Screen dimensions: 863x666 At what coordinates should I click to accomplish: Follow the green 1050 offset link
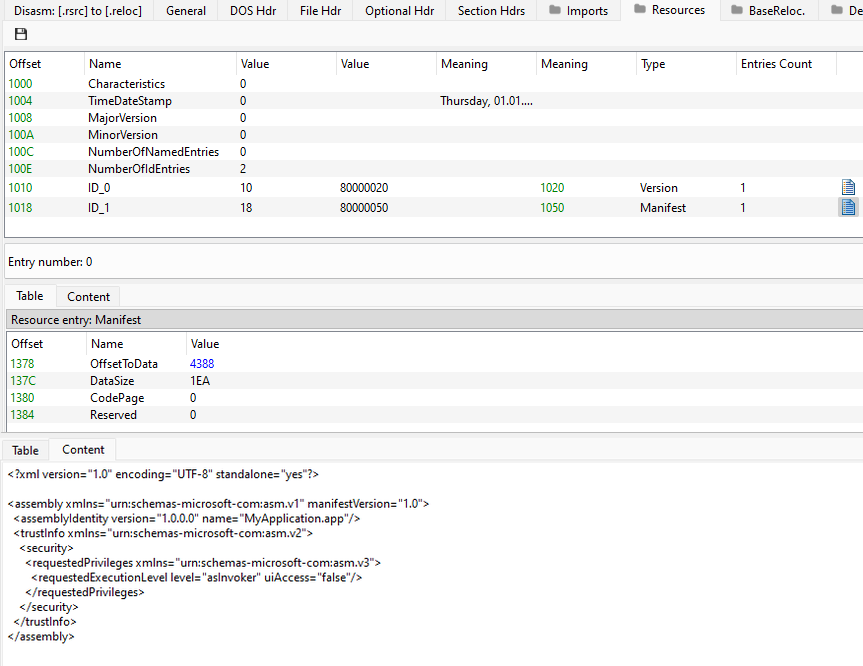(x=552, y=208)
